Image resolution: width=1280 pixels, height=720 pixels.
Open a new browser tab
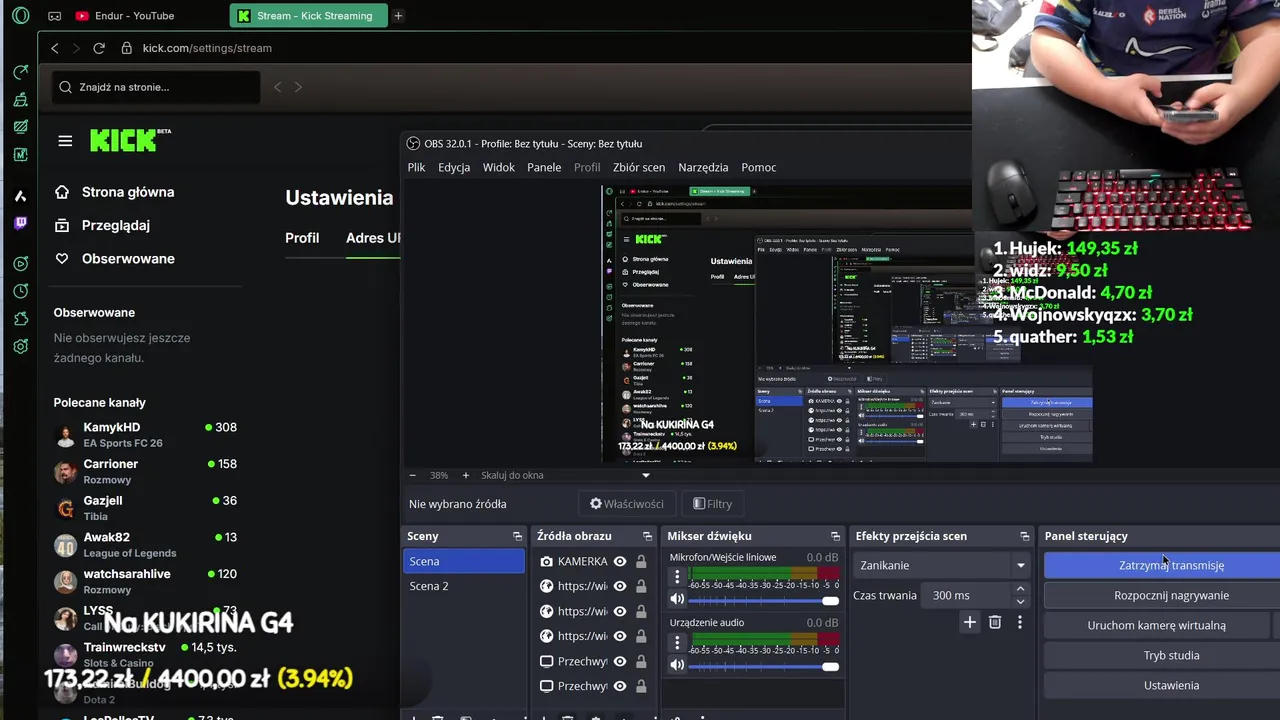398,16
